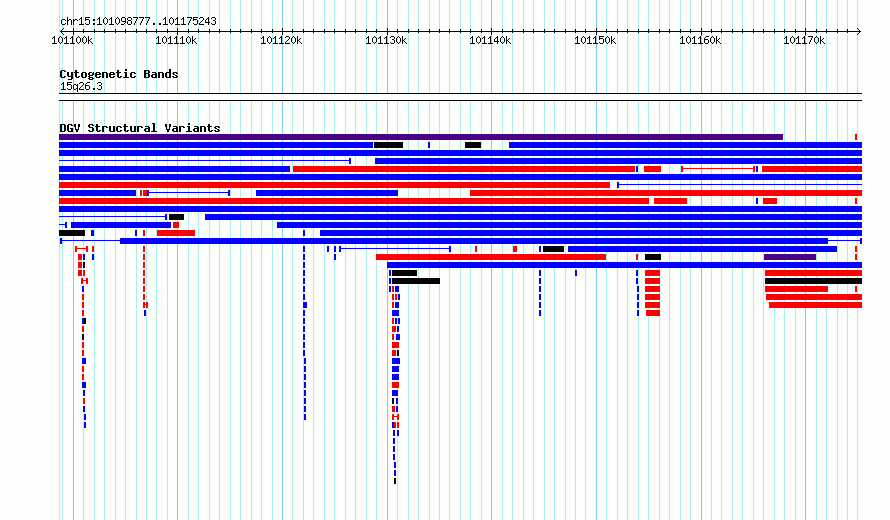Select the black variant bar near 101146k
The width and height of the screenshot is (890, 520).
pos(553,249)
